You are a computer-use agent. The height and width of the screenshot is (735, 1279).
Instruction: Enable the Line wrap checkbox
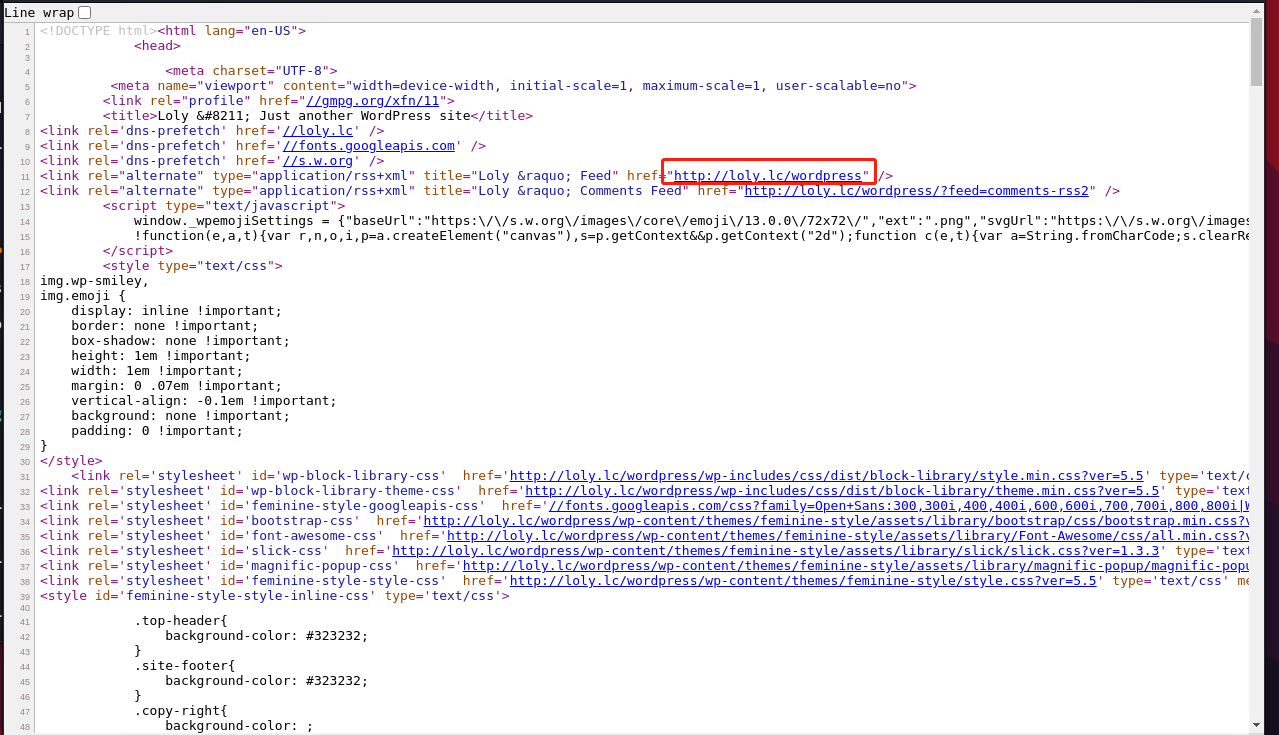pyautogui.click(x=84, y=12)
